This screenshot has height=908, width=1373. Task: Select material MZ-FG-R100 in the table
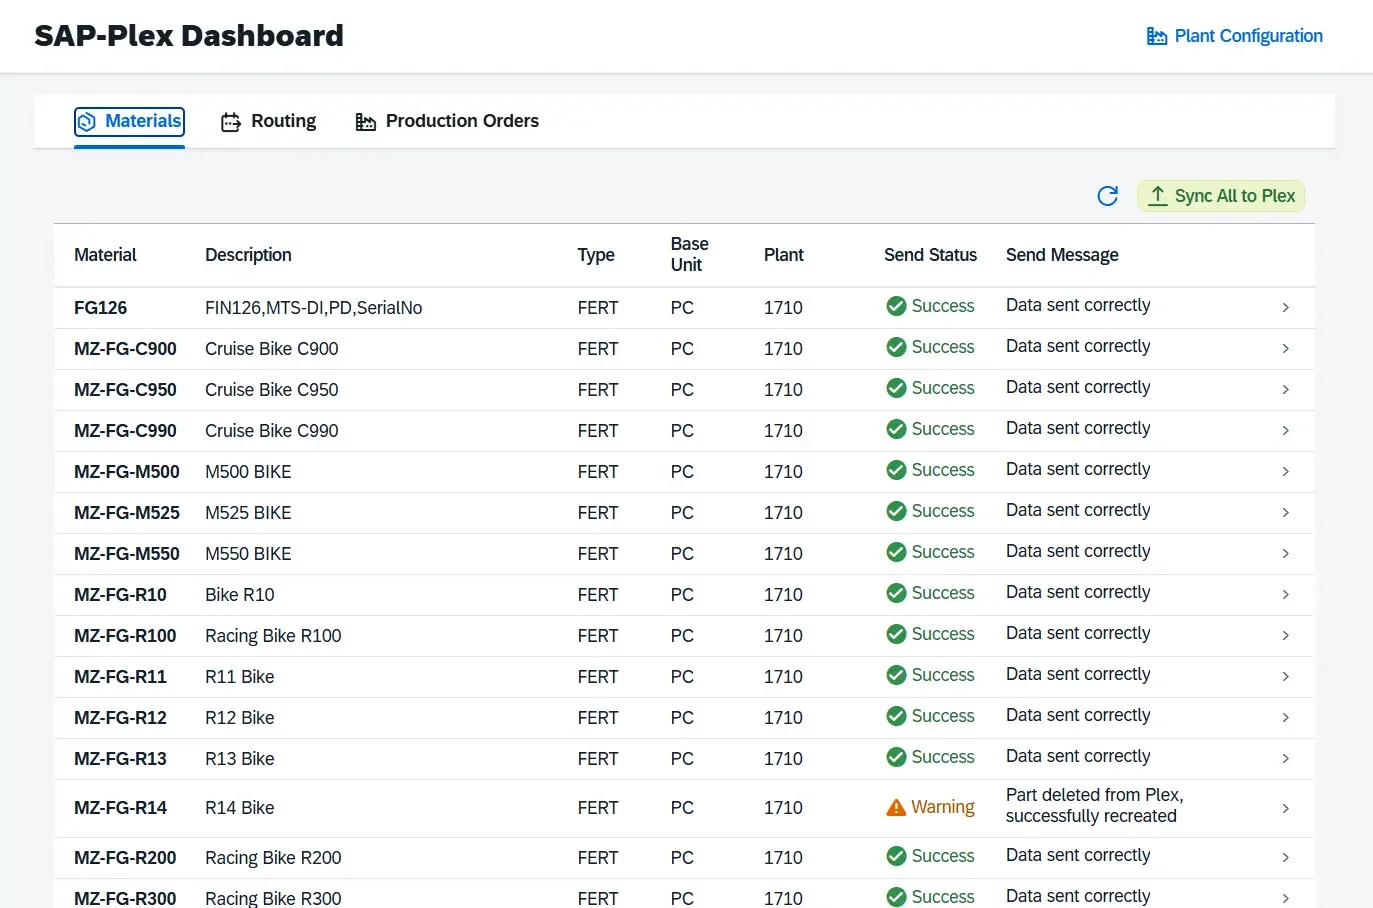(125, 635)
